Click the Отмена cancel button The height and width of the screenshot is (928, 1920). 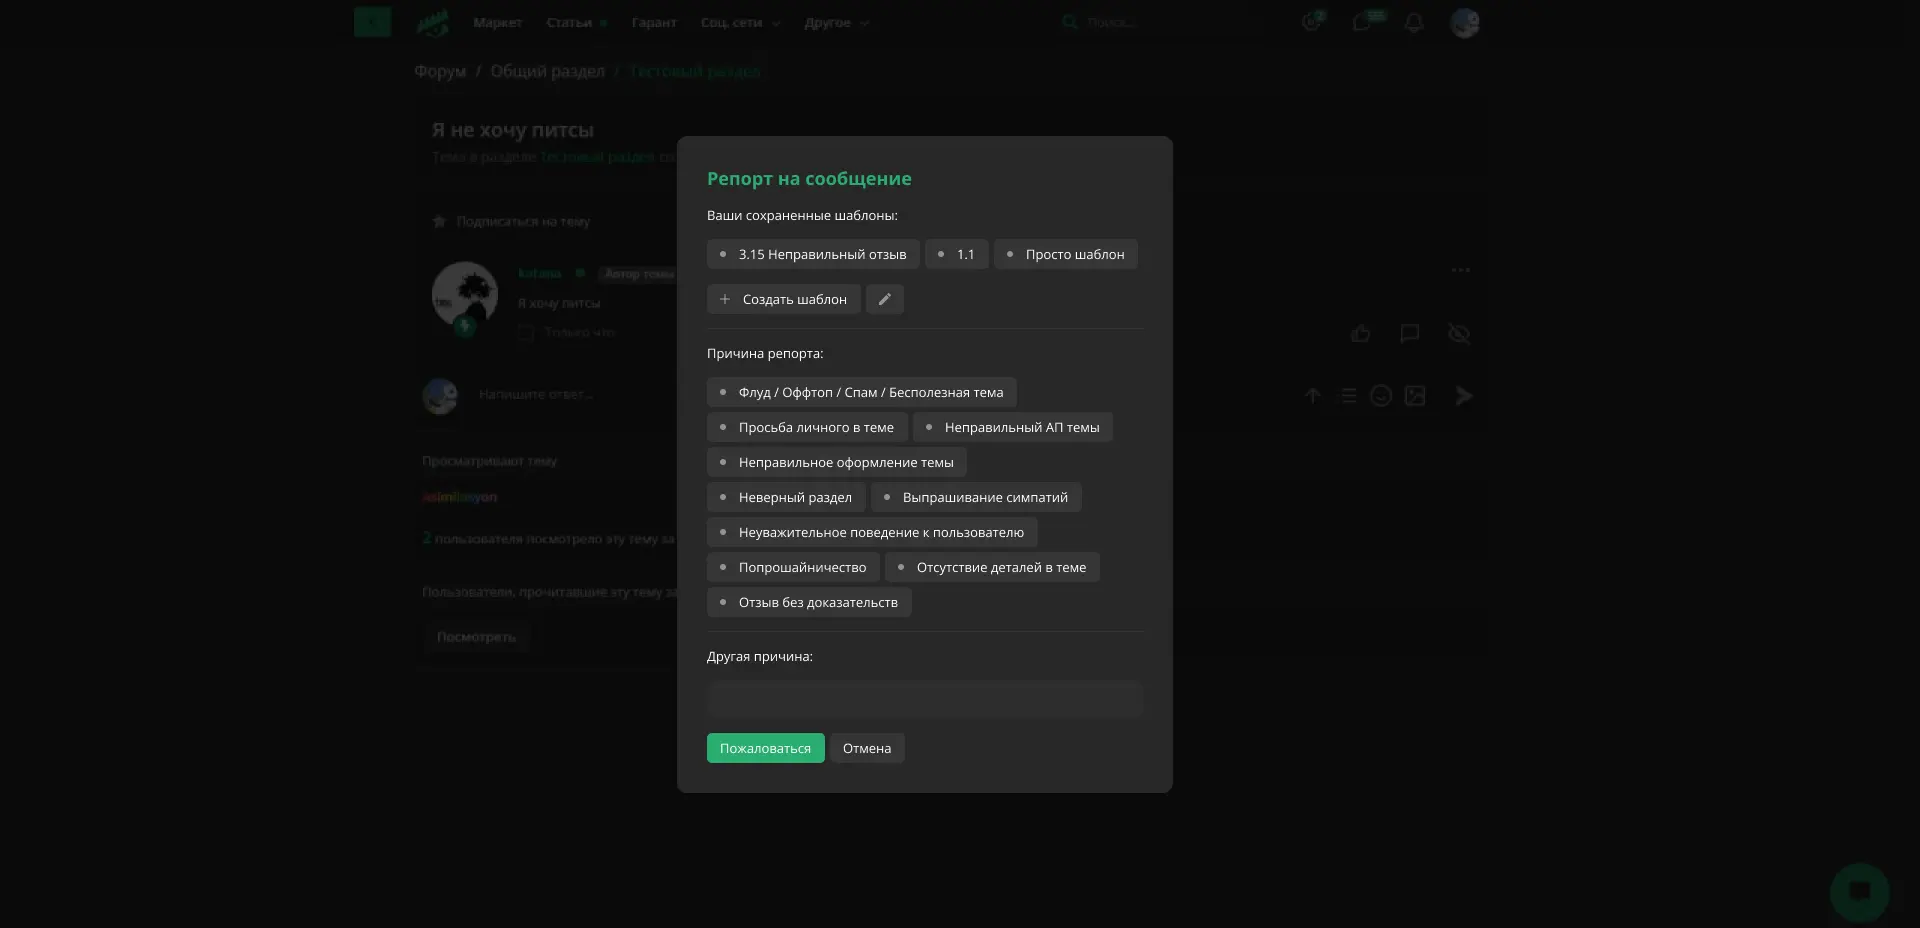(867, 748)
